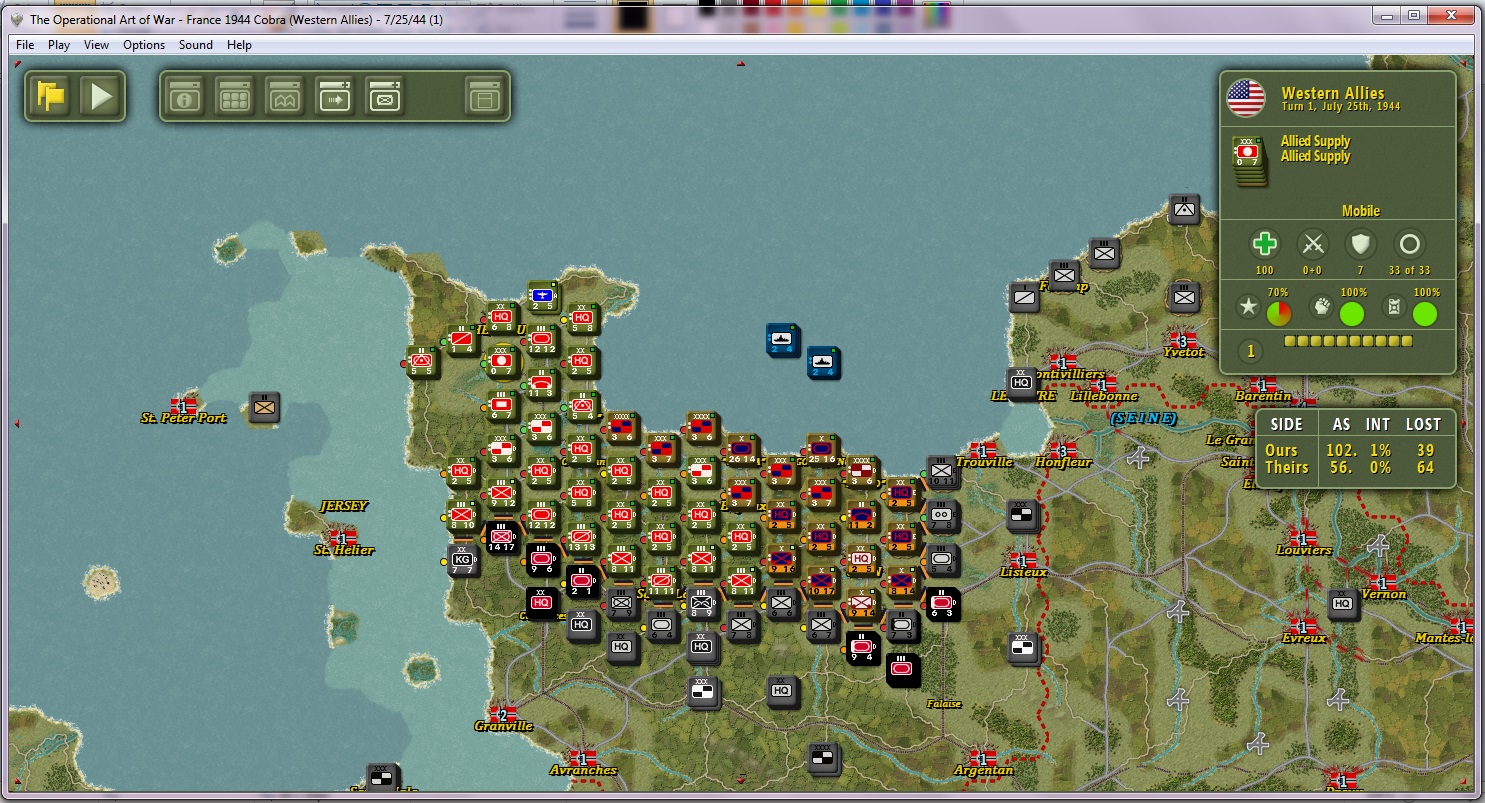The image size is (1485, 803).
Task: Open the File menu
Action: (x=25, y=45)
